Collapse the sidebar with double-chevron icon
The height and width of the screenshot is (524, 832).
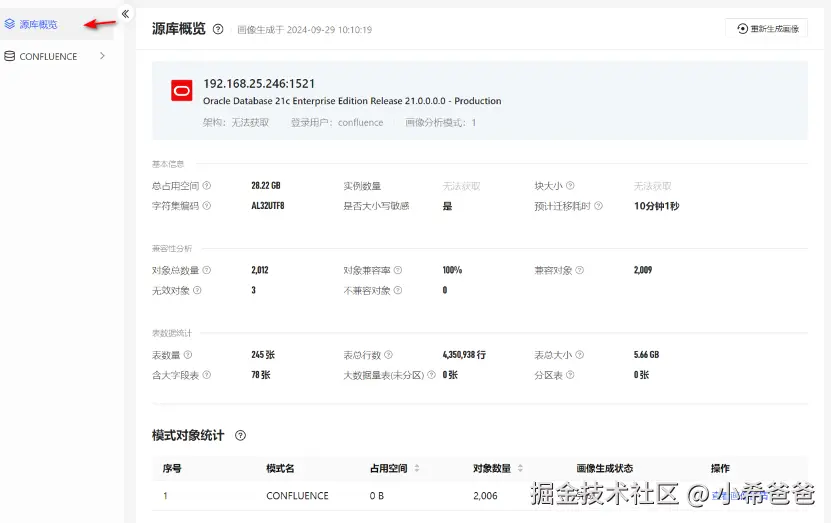125,14
